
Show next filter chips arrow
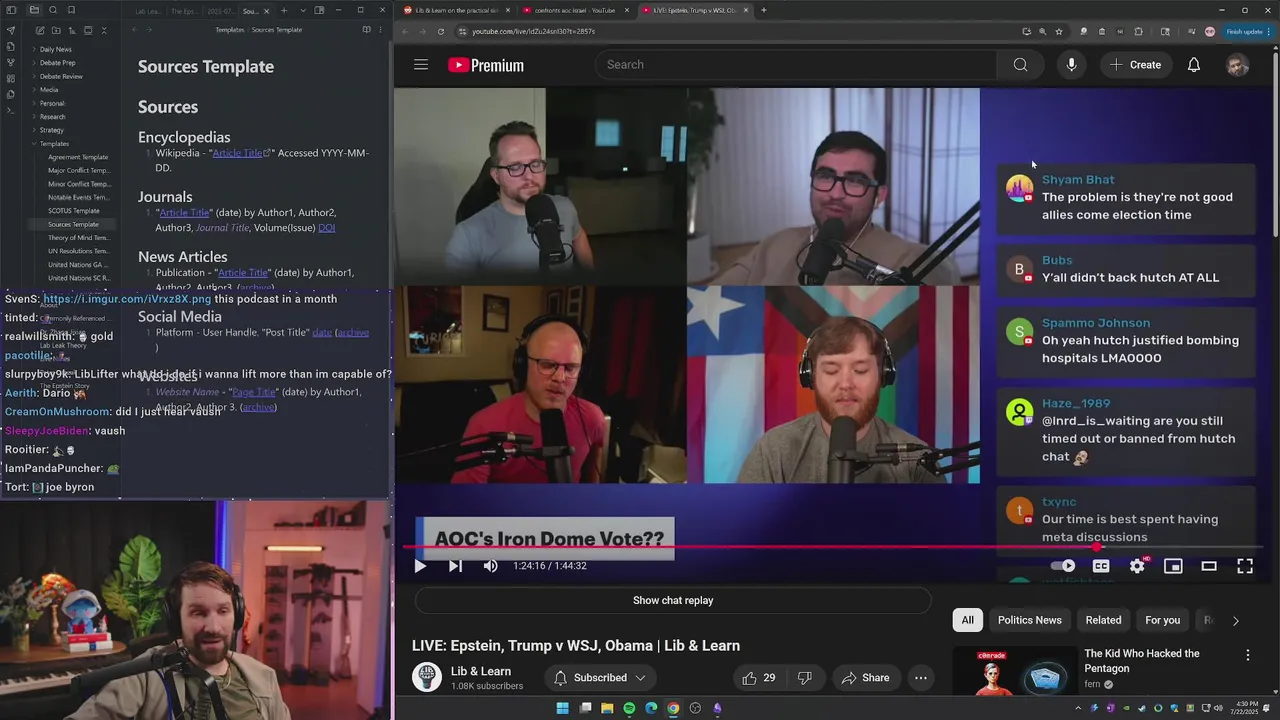[x=1235, y=621]
